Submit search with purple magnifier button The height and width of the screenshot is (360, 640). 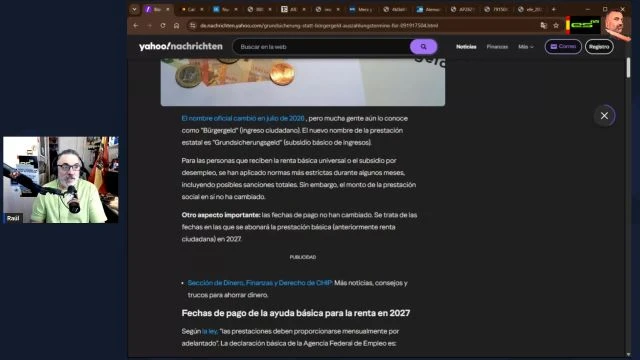click(x=423, y=47)
